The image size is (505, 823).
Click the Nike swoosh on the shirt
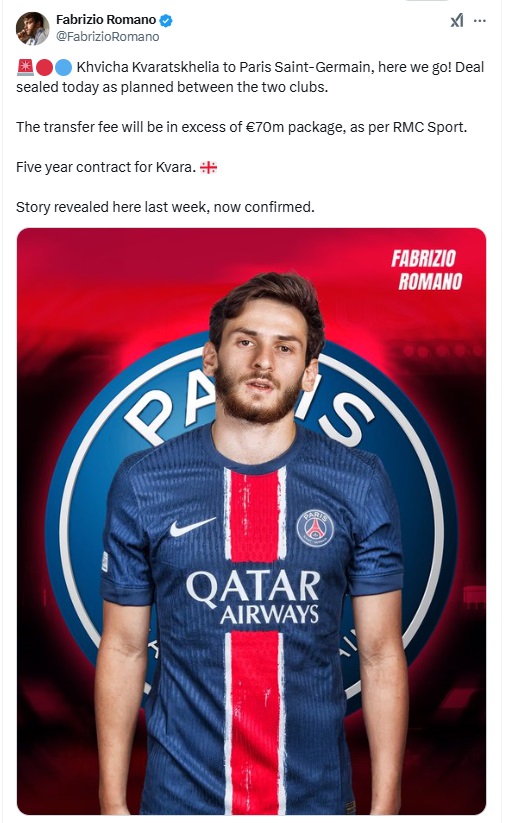coord(192,526)
